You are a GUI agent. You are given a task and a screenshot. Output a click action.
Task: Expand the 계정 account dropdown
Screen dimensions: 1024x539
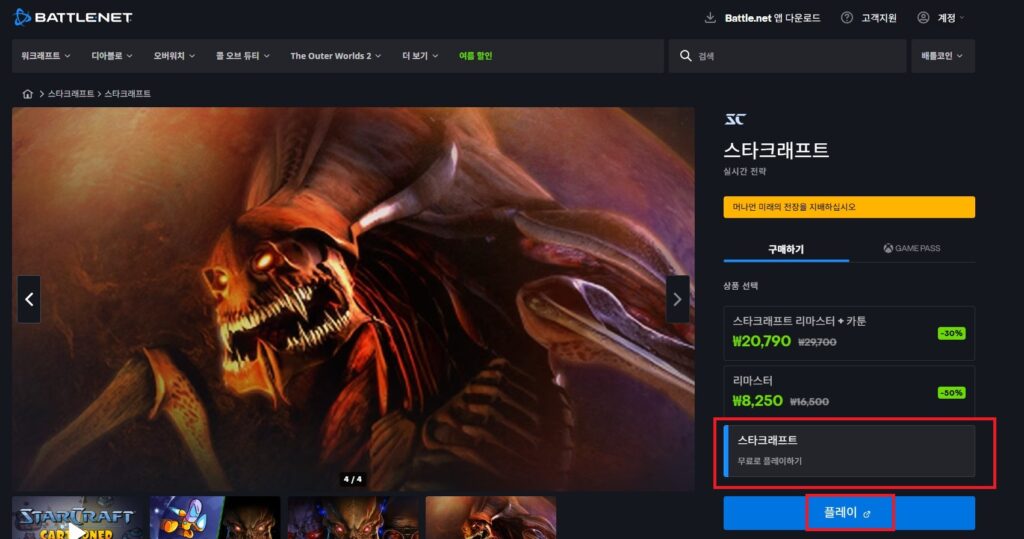[x=950, y=18]
